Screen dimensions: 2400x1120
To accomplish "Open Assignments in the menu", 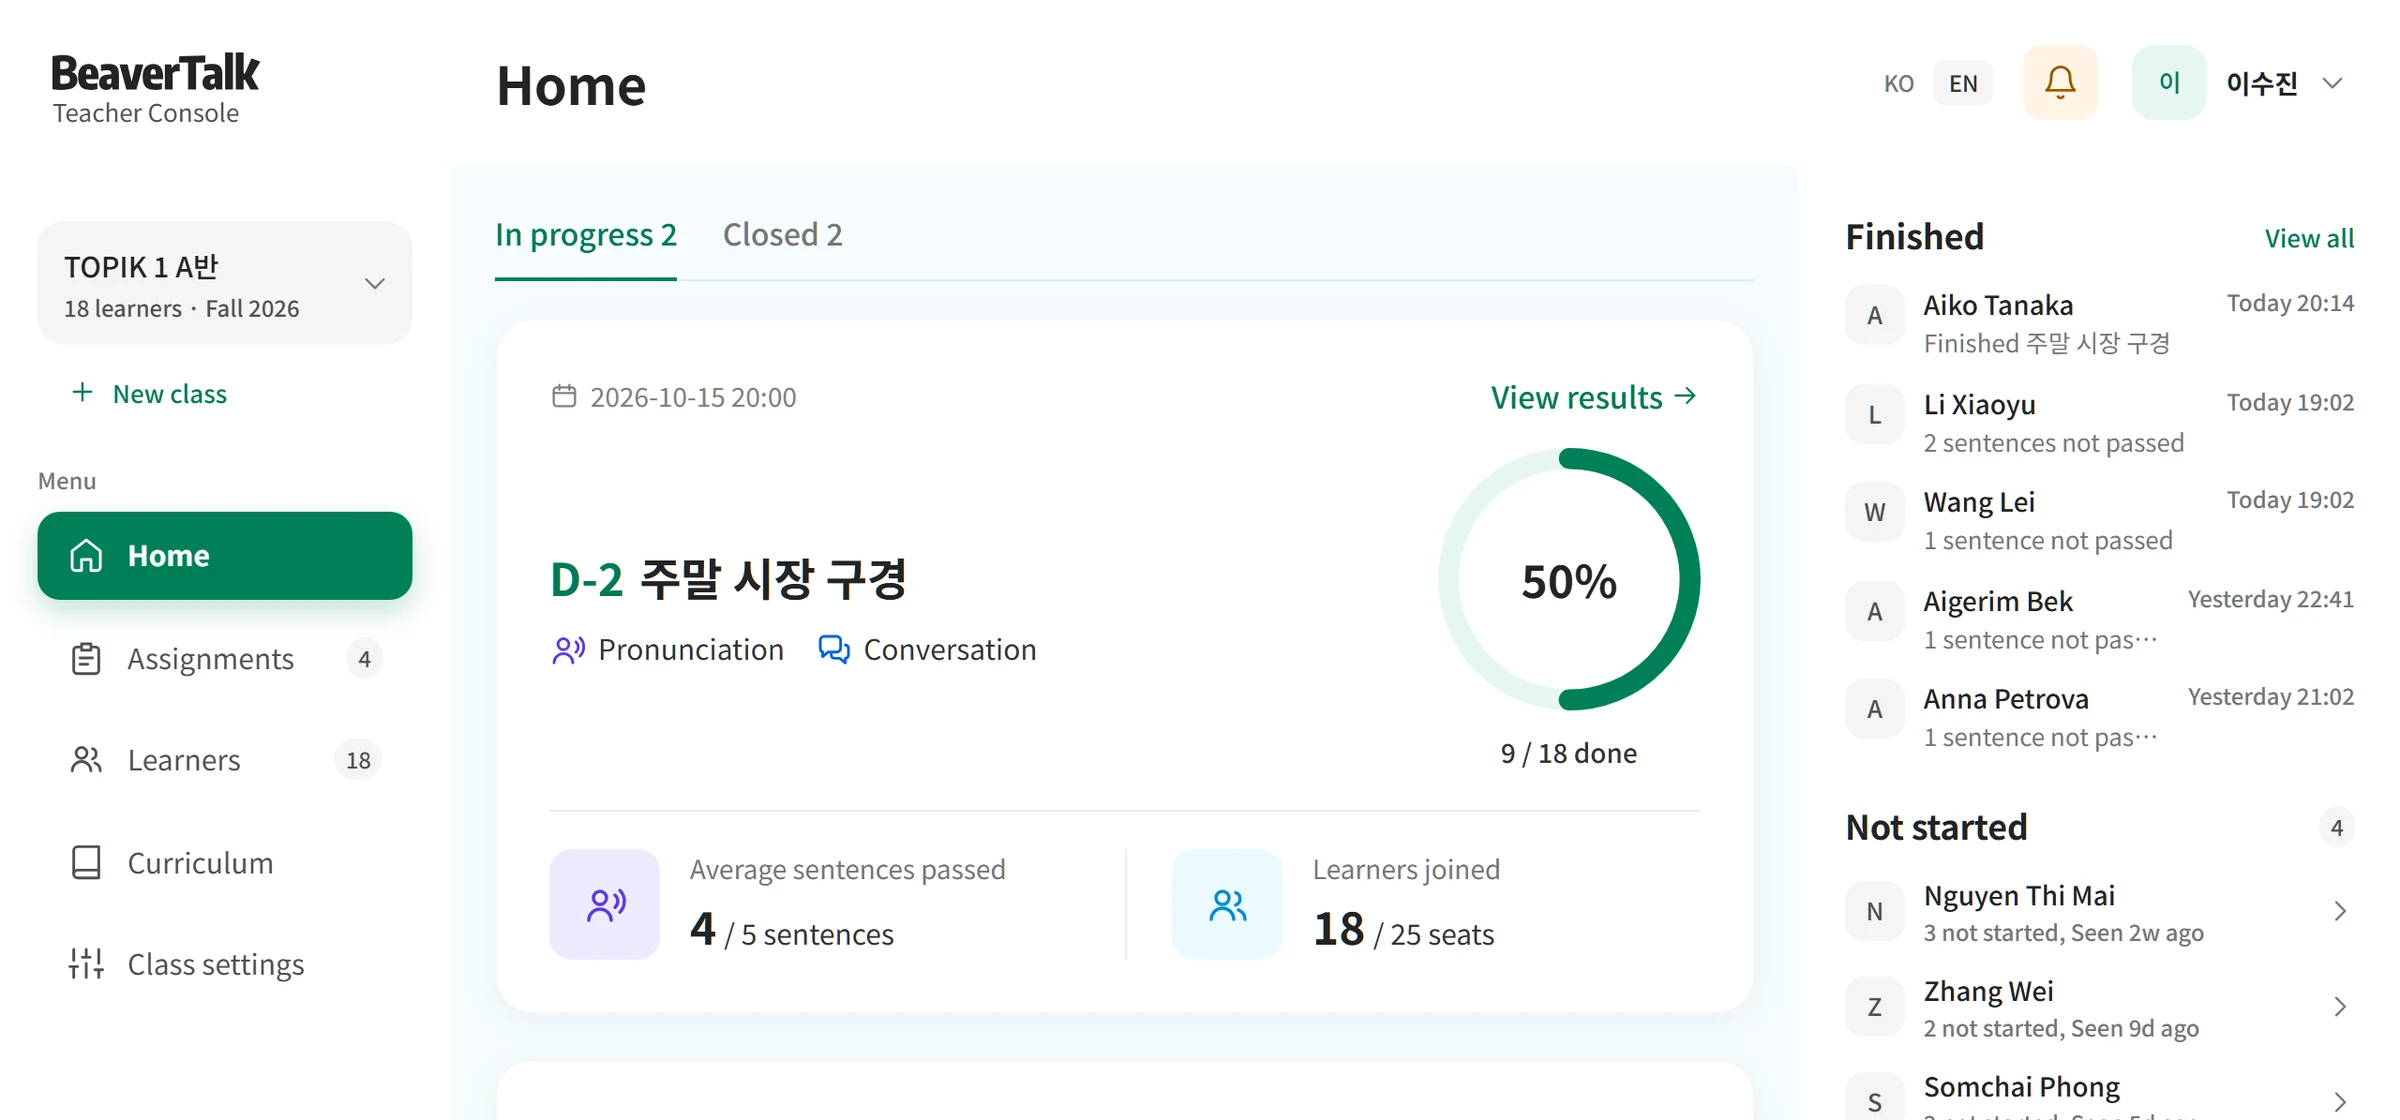I will coord(225,659).
